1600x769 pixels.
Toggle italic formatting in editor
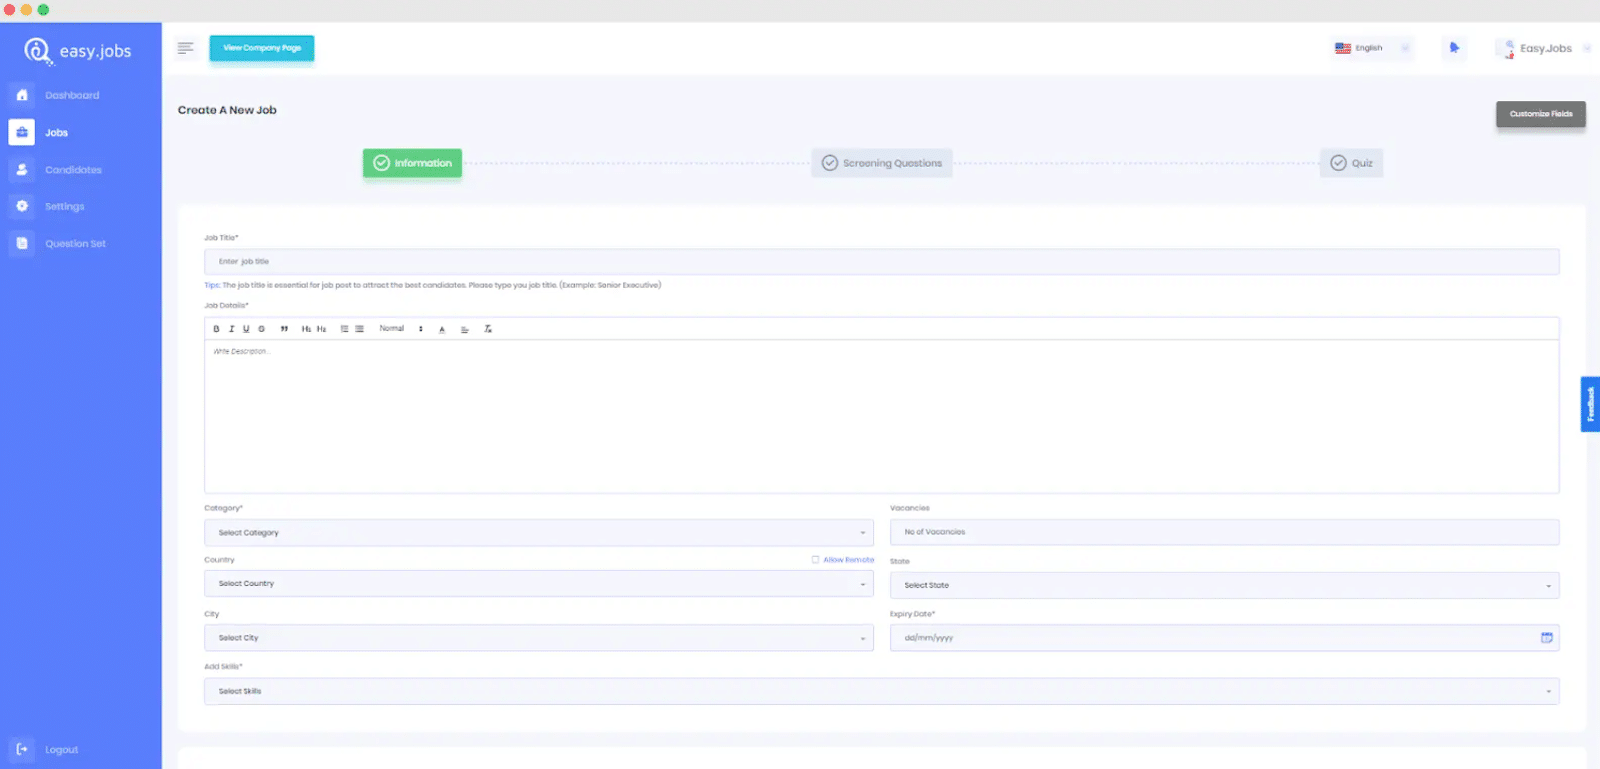pos(231,329)
